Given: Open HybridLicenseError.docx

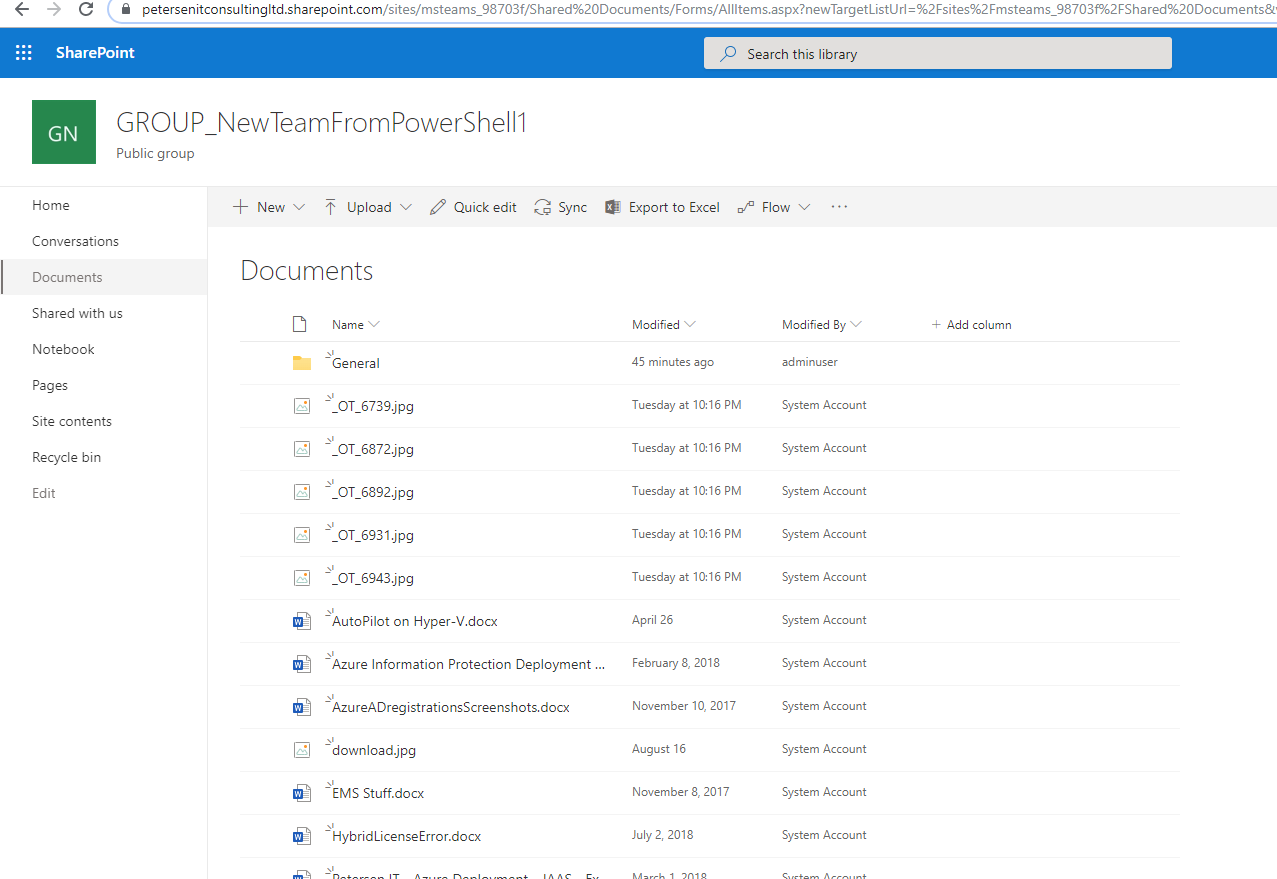Looking at the screenshot, I should (407, 836).
